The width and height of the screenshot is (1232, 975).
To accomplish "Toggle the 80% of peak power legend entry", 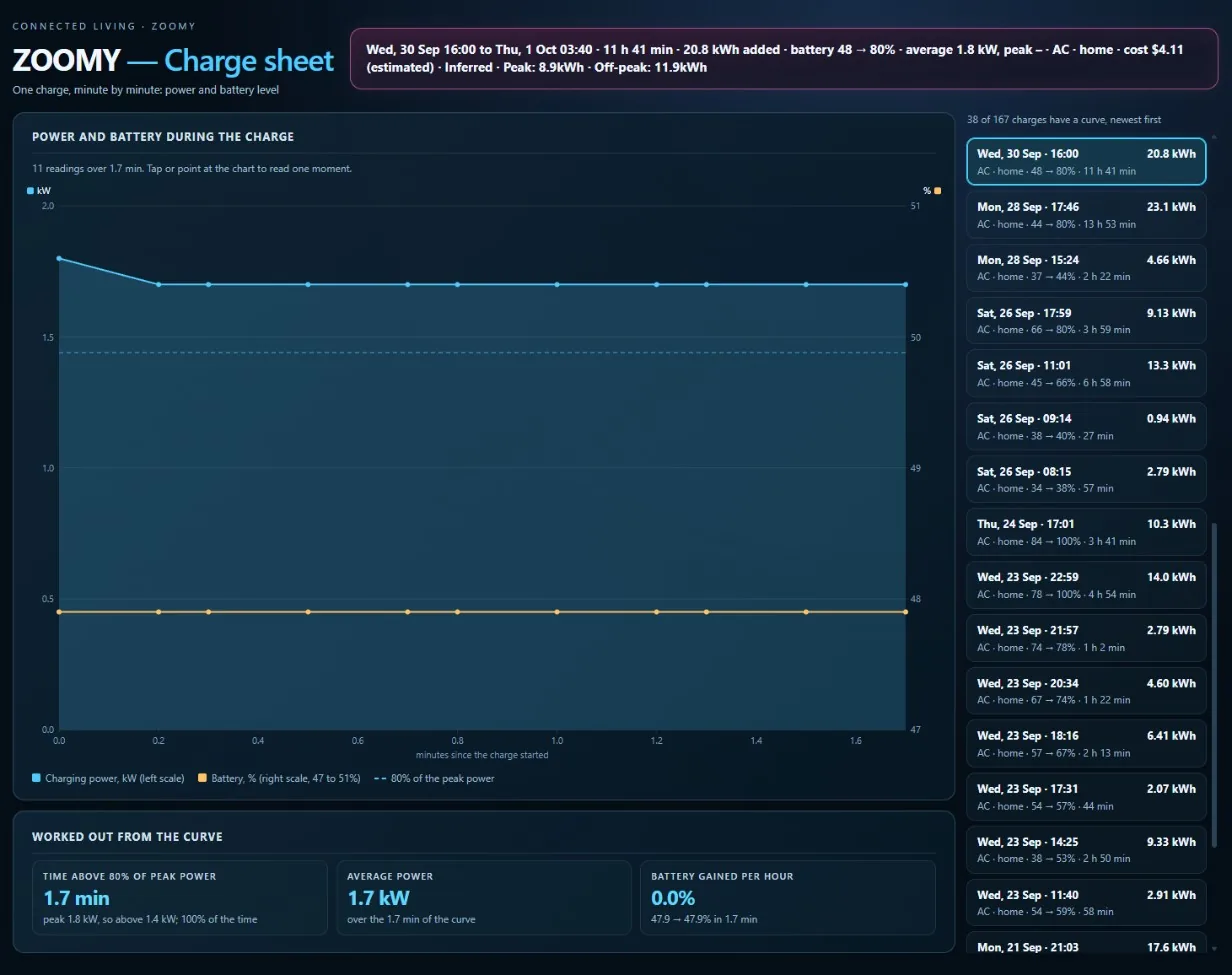I will pos(434,778).
